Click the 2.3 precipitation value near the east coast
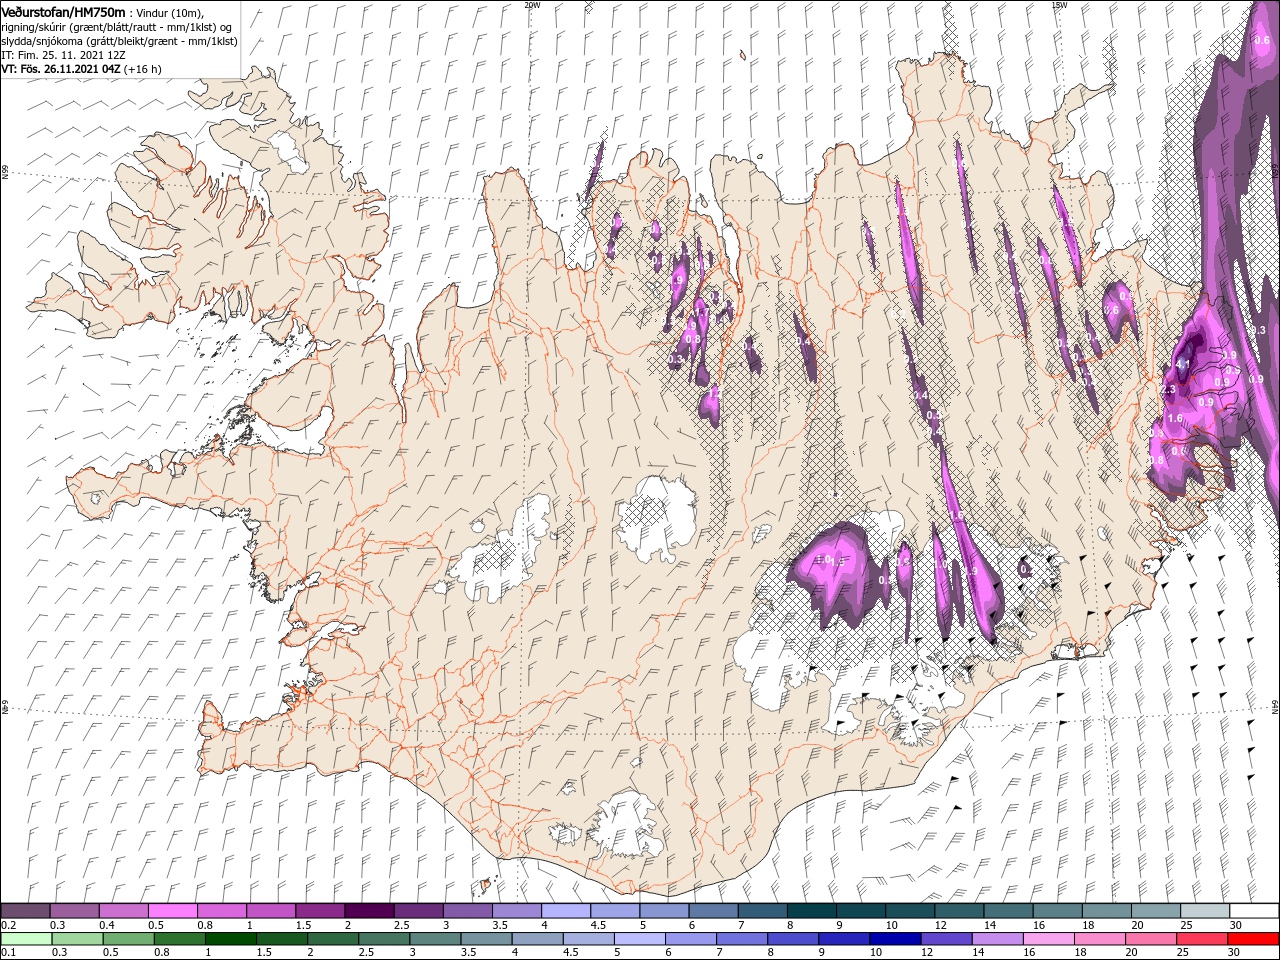1280x960 pixels. click(x=1167, y=389)
